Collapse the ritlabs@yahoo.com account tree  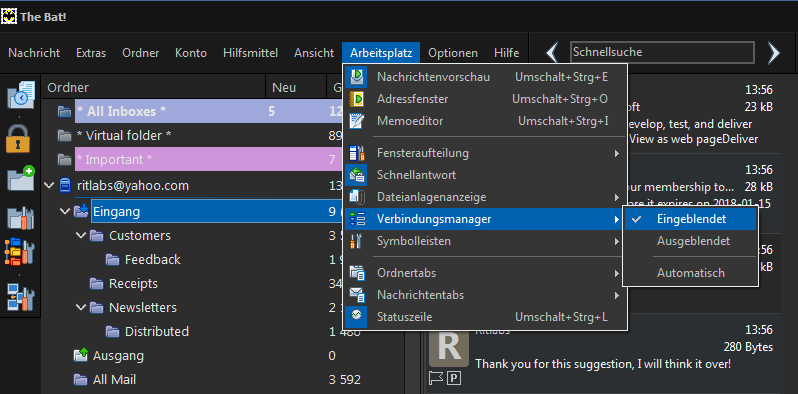(49, 186)
